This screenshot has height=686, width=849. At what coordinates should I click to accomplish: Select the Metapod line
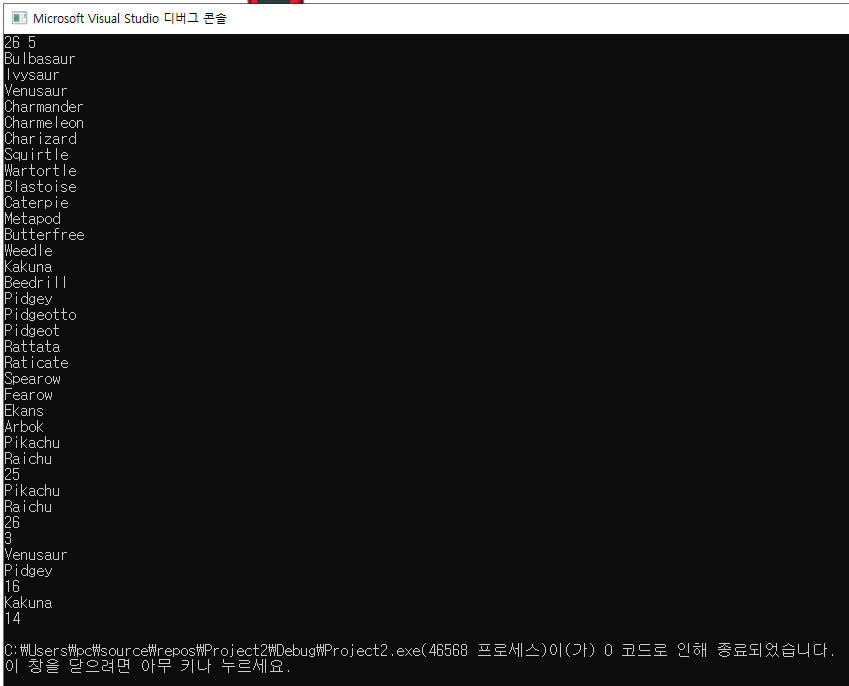pos(32,219)
